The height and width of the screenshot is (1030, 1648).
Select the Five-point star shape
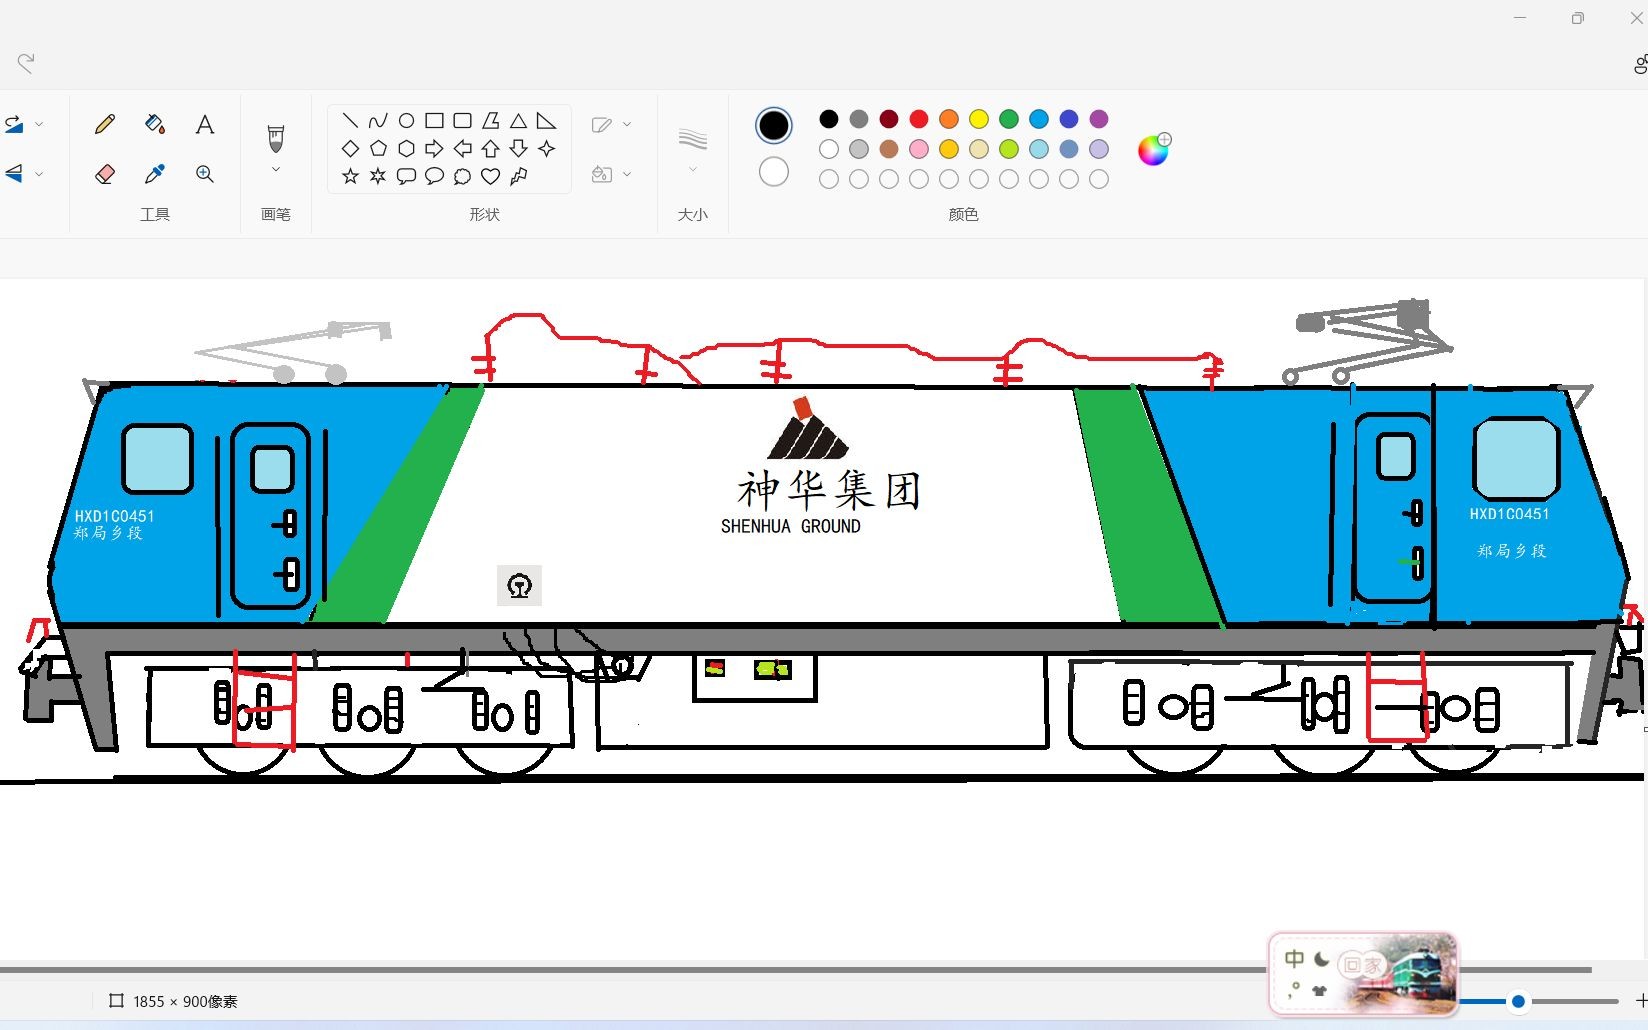[x=350, y=176]
